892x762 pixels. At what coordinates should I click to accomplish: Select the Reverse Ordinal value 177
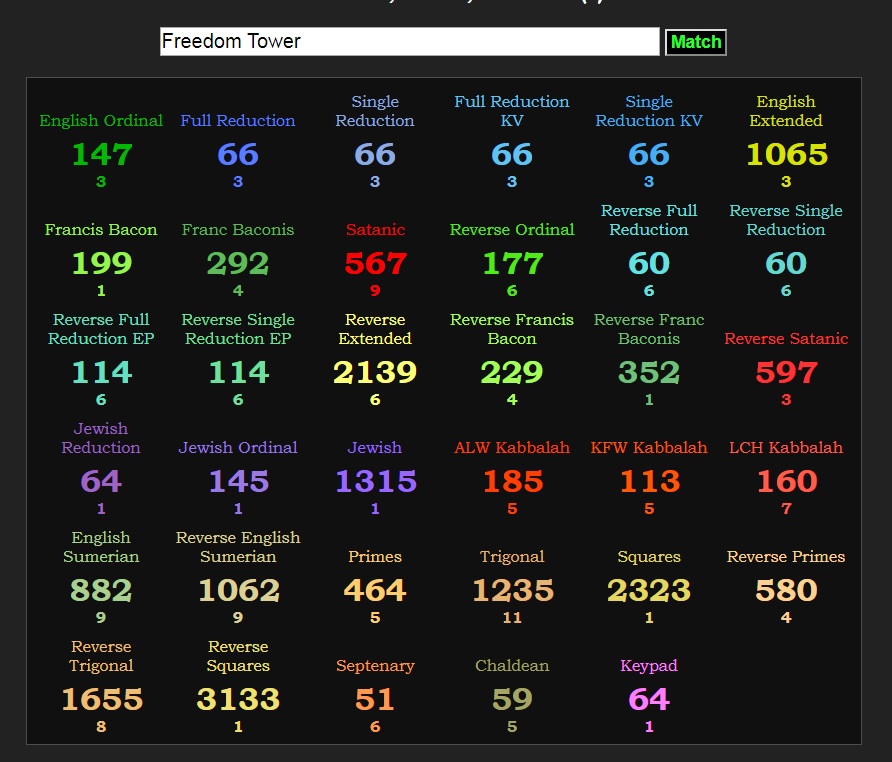tap(512, 263)
